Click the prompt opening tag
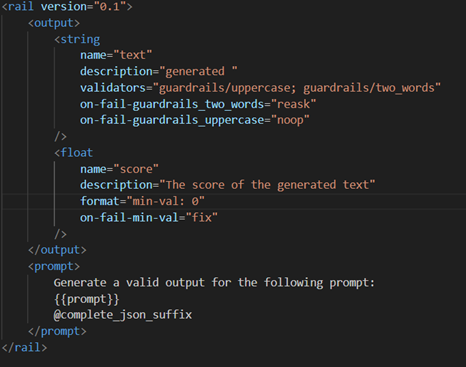The image size is (466, 367). tap(54, 266)
